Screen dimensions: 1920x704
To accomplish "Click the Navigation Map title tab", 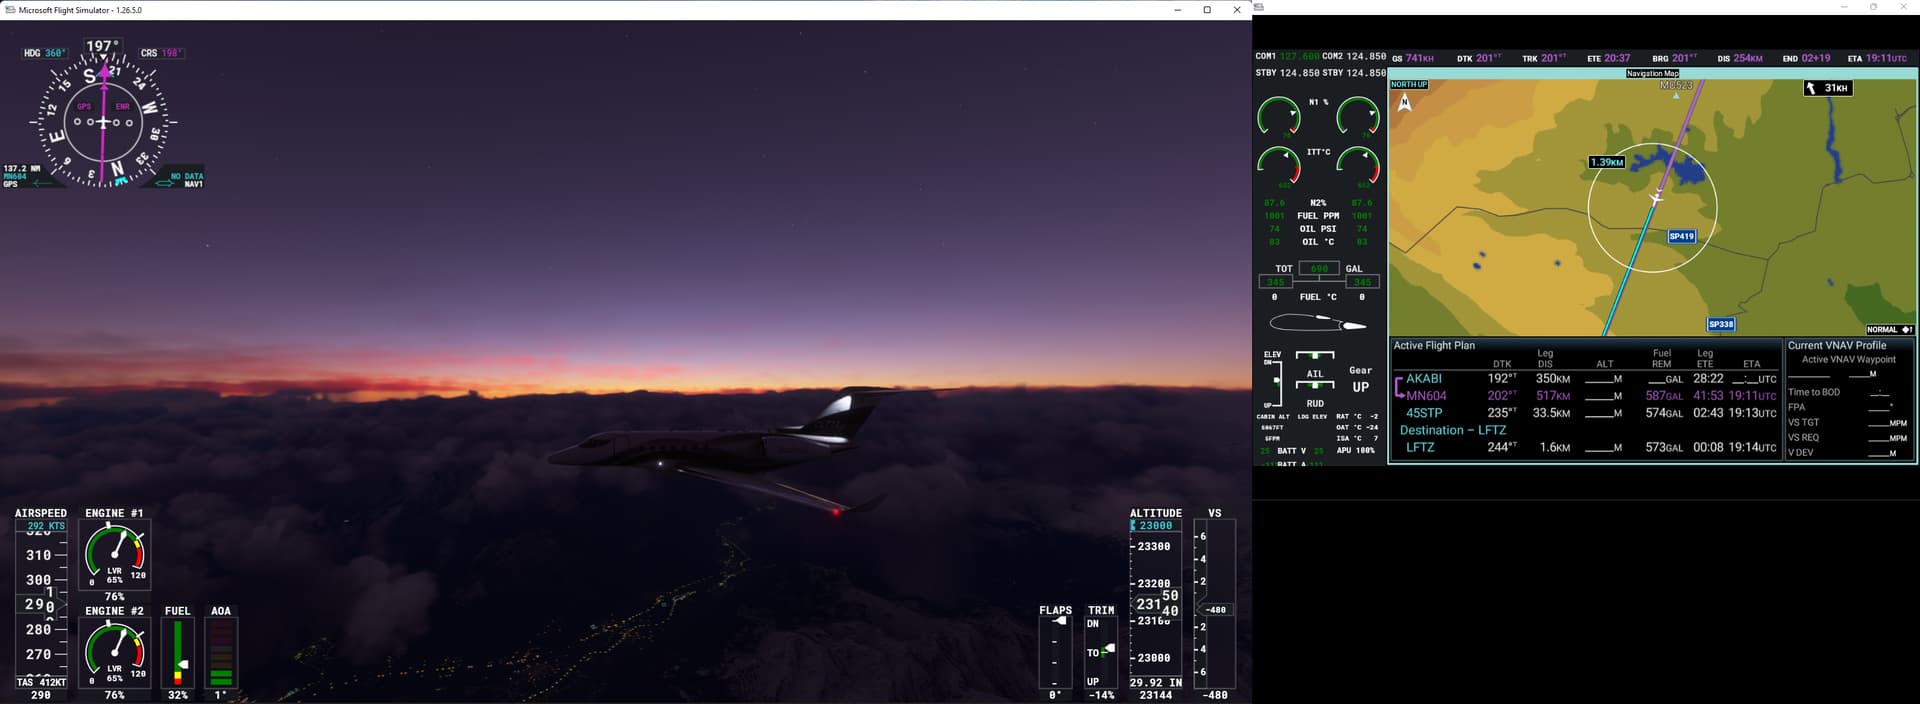I will coord(1652,74).
